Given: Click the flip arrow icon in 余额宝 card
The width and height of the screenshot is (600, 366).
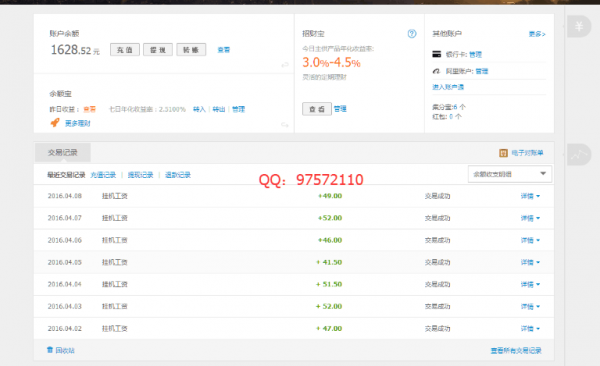Looking at the screenshot, I should coord(285,125).
